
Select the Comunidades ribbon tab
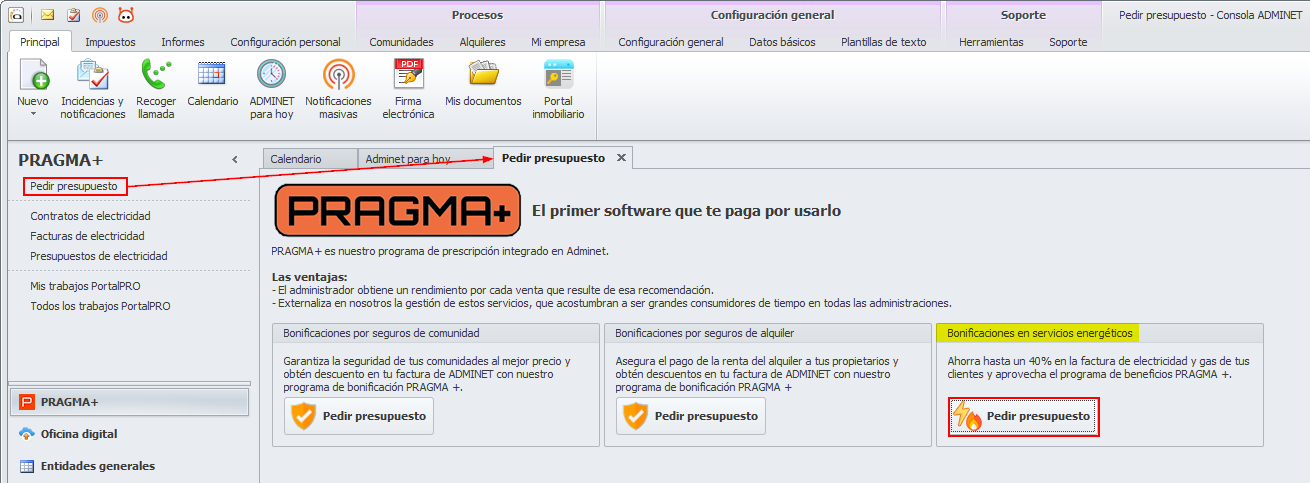pos(401,42)
